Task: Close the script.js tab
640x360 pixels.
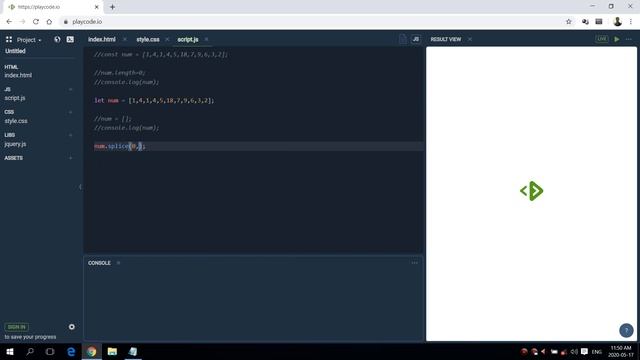Action: click(x=206, y=39)
